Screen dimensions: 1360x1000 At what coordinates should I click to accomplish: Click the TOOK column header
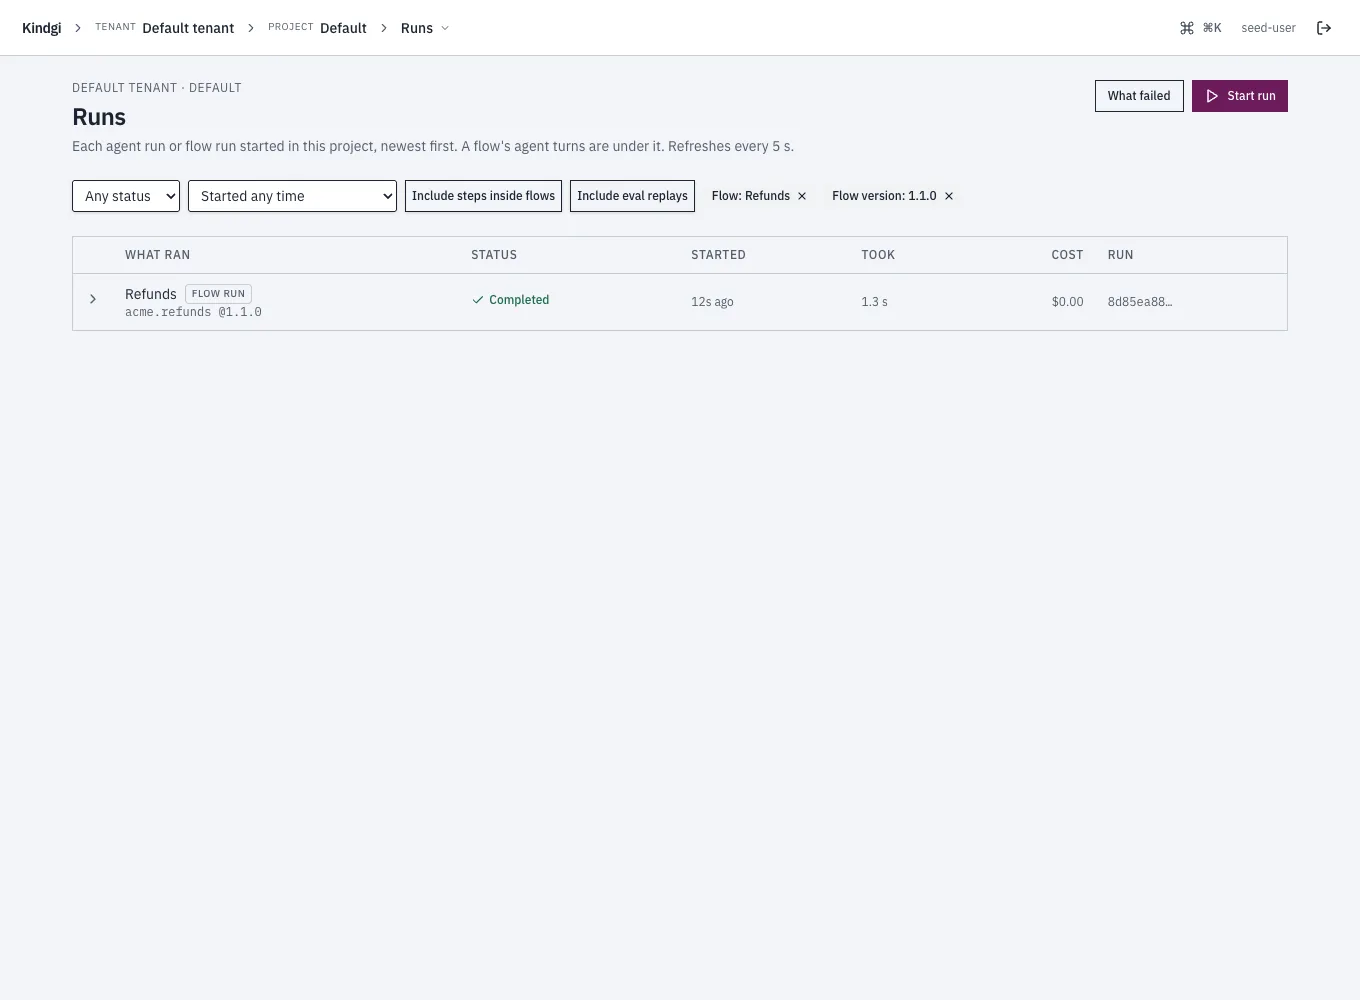(x=878, y=255)
